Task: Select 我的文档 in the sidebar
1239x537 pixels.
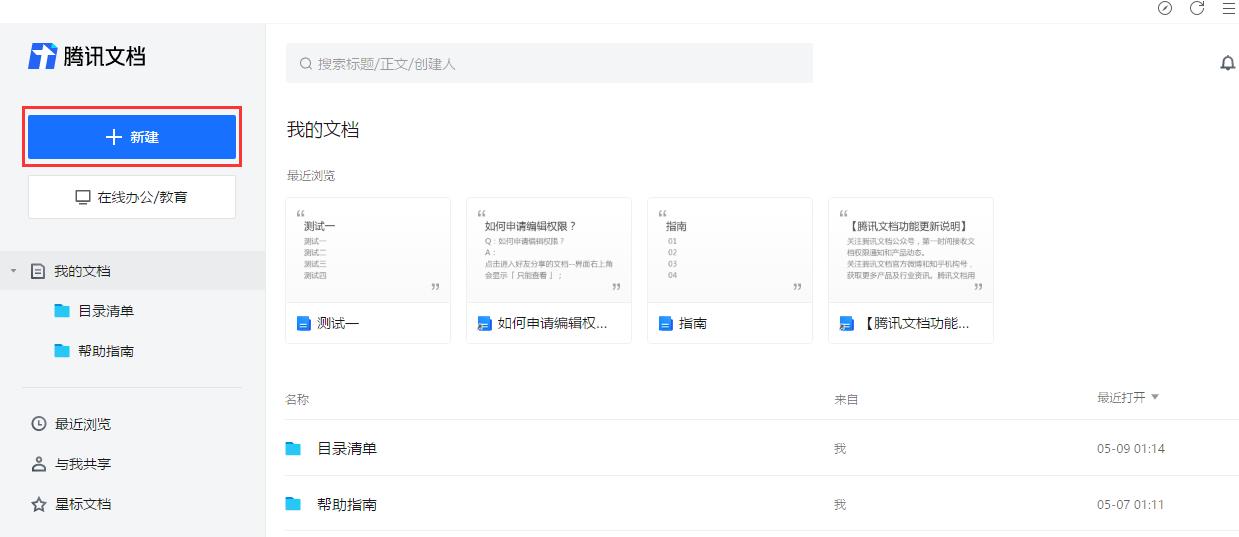Action: 132,271
